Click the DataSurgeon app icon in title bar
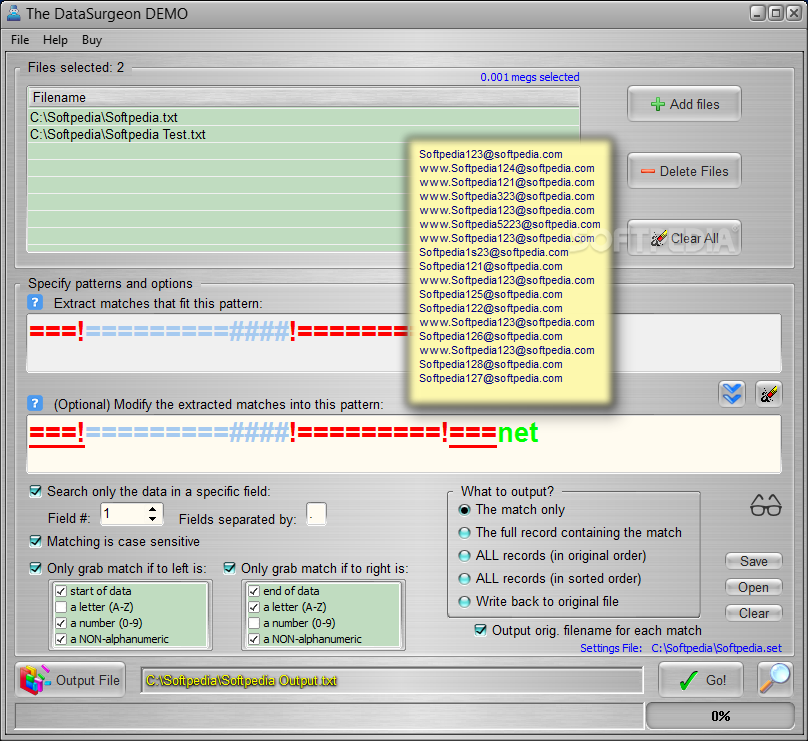 point(14,13)
